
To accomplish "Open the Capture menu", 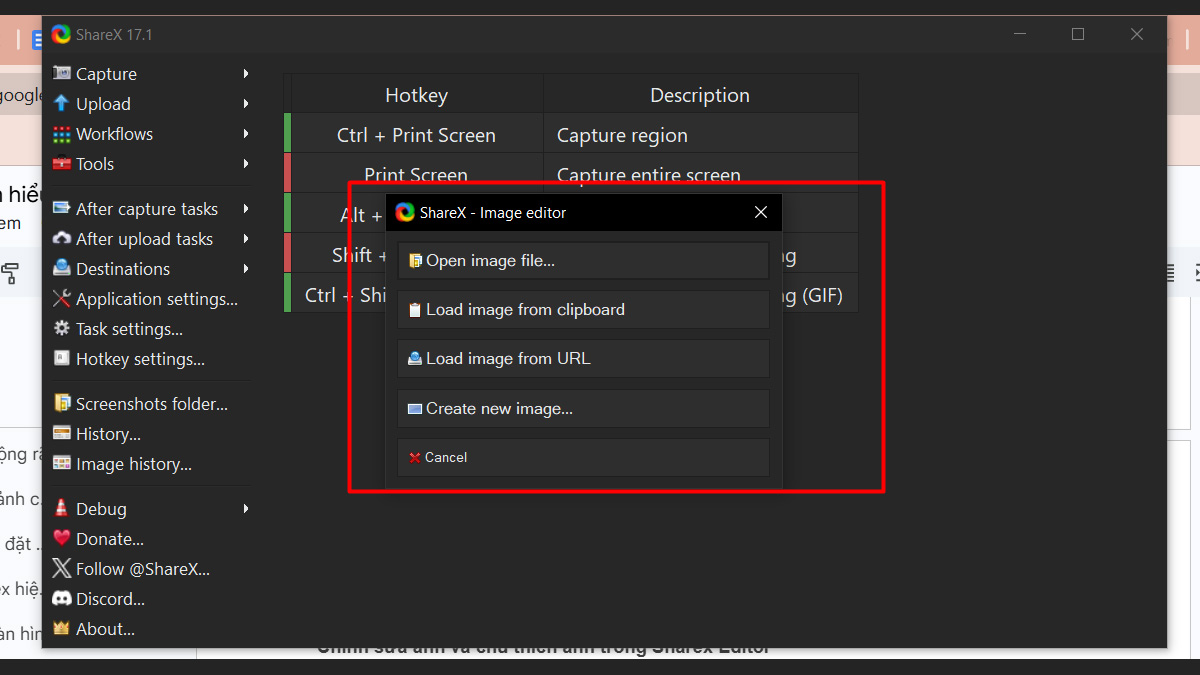I will pyautogui.click(x=151, y=74).
